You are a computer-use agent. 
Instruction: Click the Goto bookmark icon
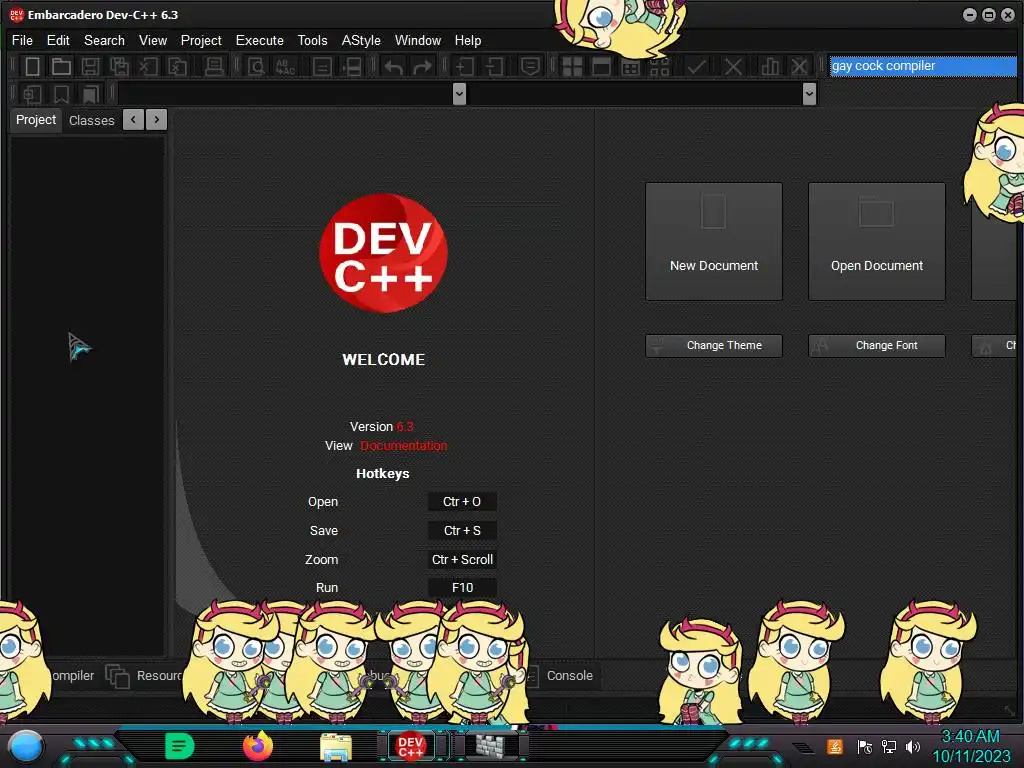(x=90, y=94)
